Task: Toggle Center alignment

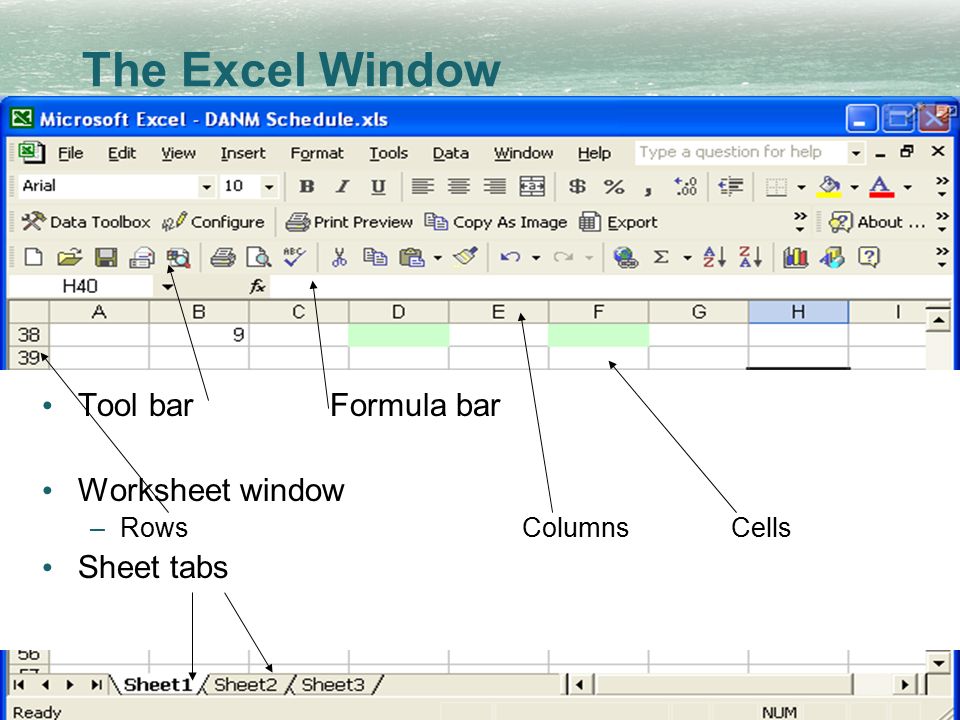Action: pyautogui.click(x=459, y=186)
